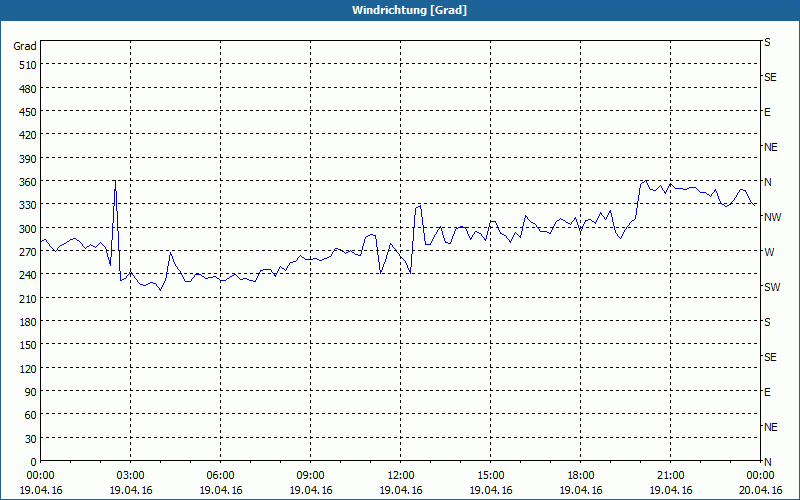Click the 18:00 time axis label

pos(581,476)
